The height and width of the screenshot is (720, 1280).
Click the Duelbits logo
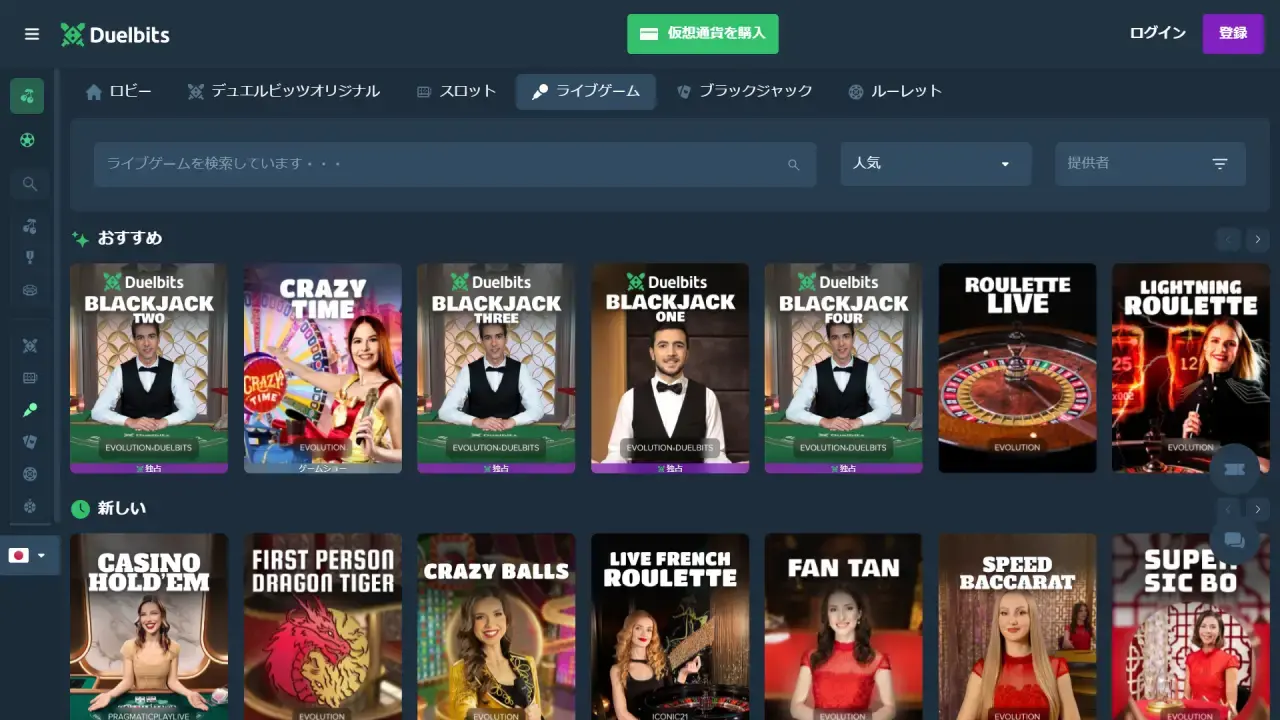click(115, 34)
